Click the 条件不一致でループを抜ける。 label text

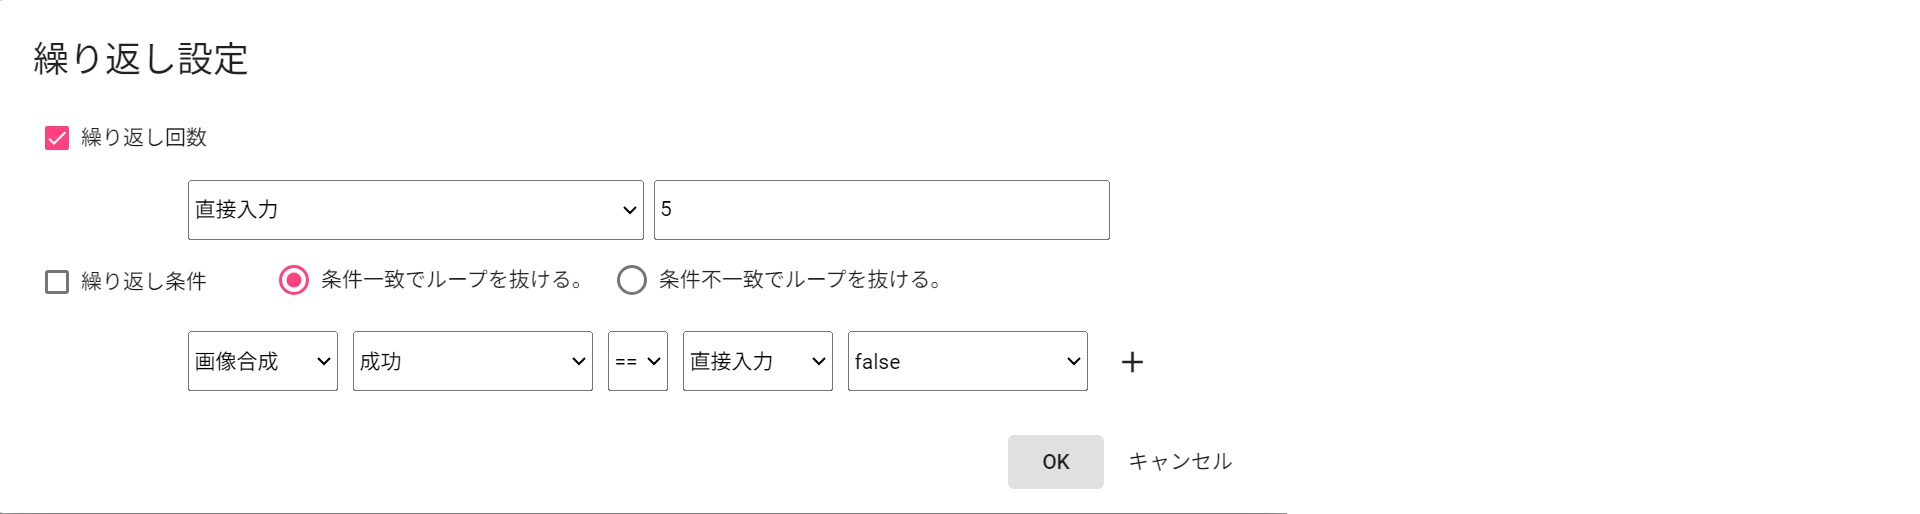tap(800, 280)
